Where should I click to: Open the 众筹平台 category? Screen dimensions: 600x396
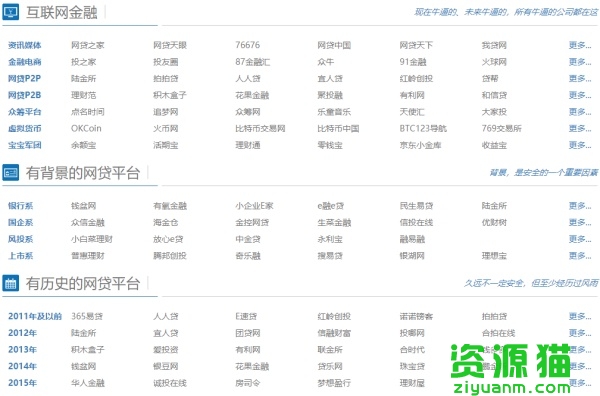pyautogui.click(x=24, y=112)
